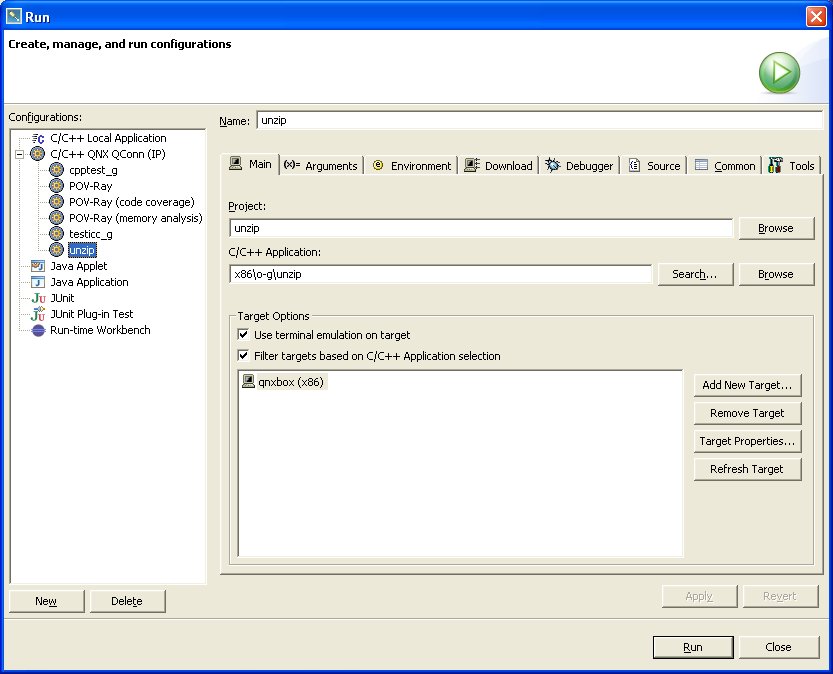Click the C/C++ Local Application icon

tap(36, 138)
